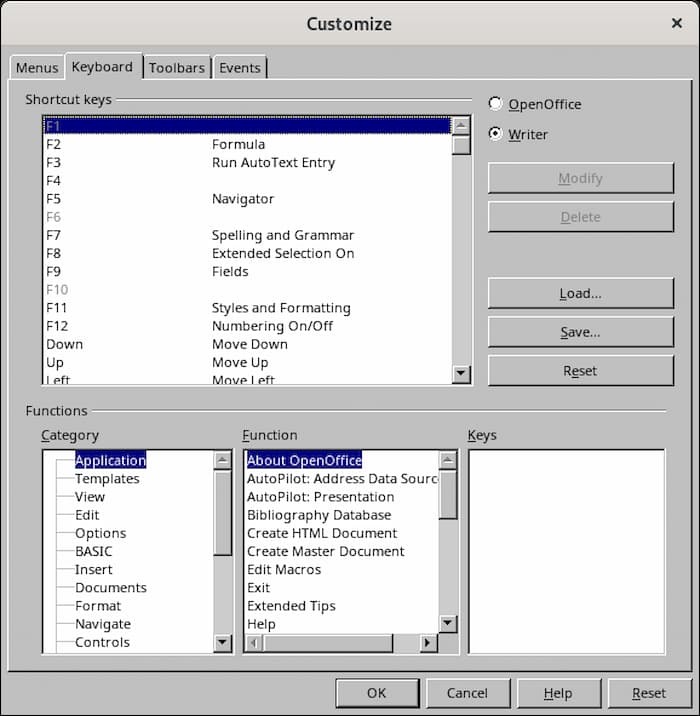Click inside the empty Keys list box

566,552
